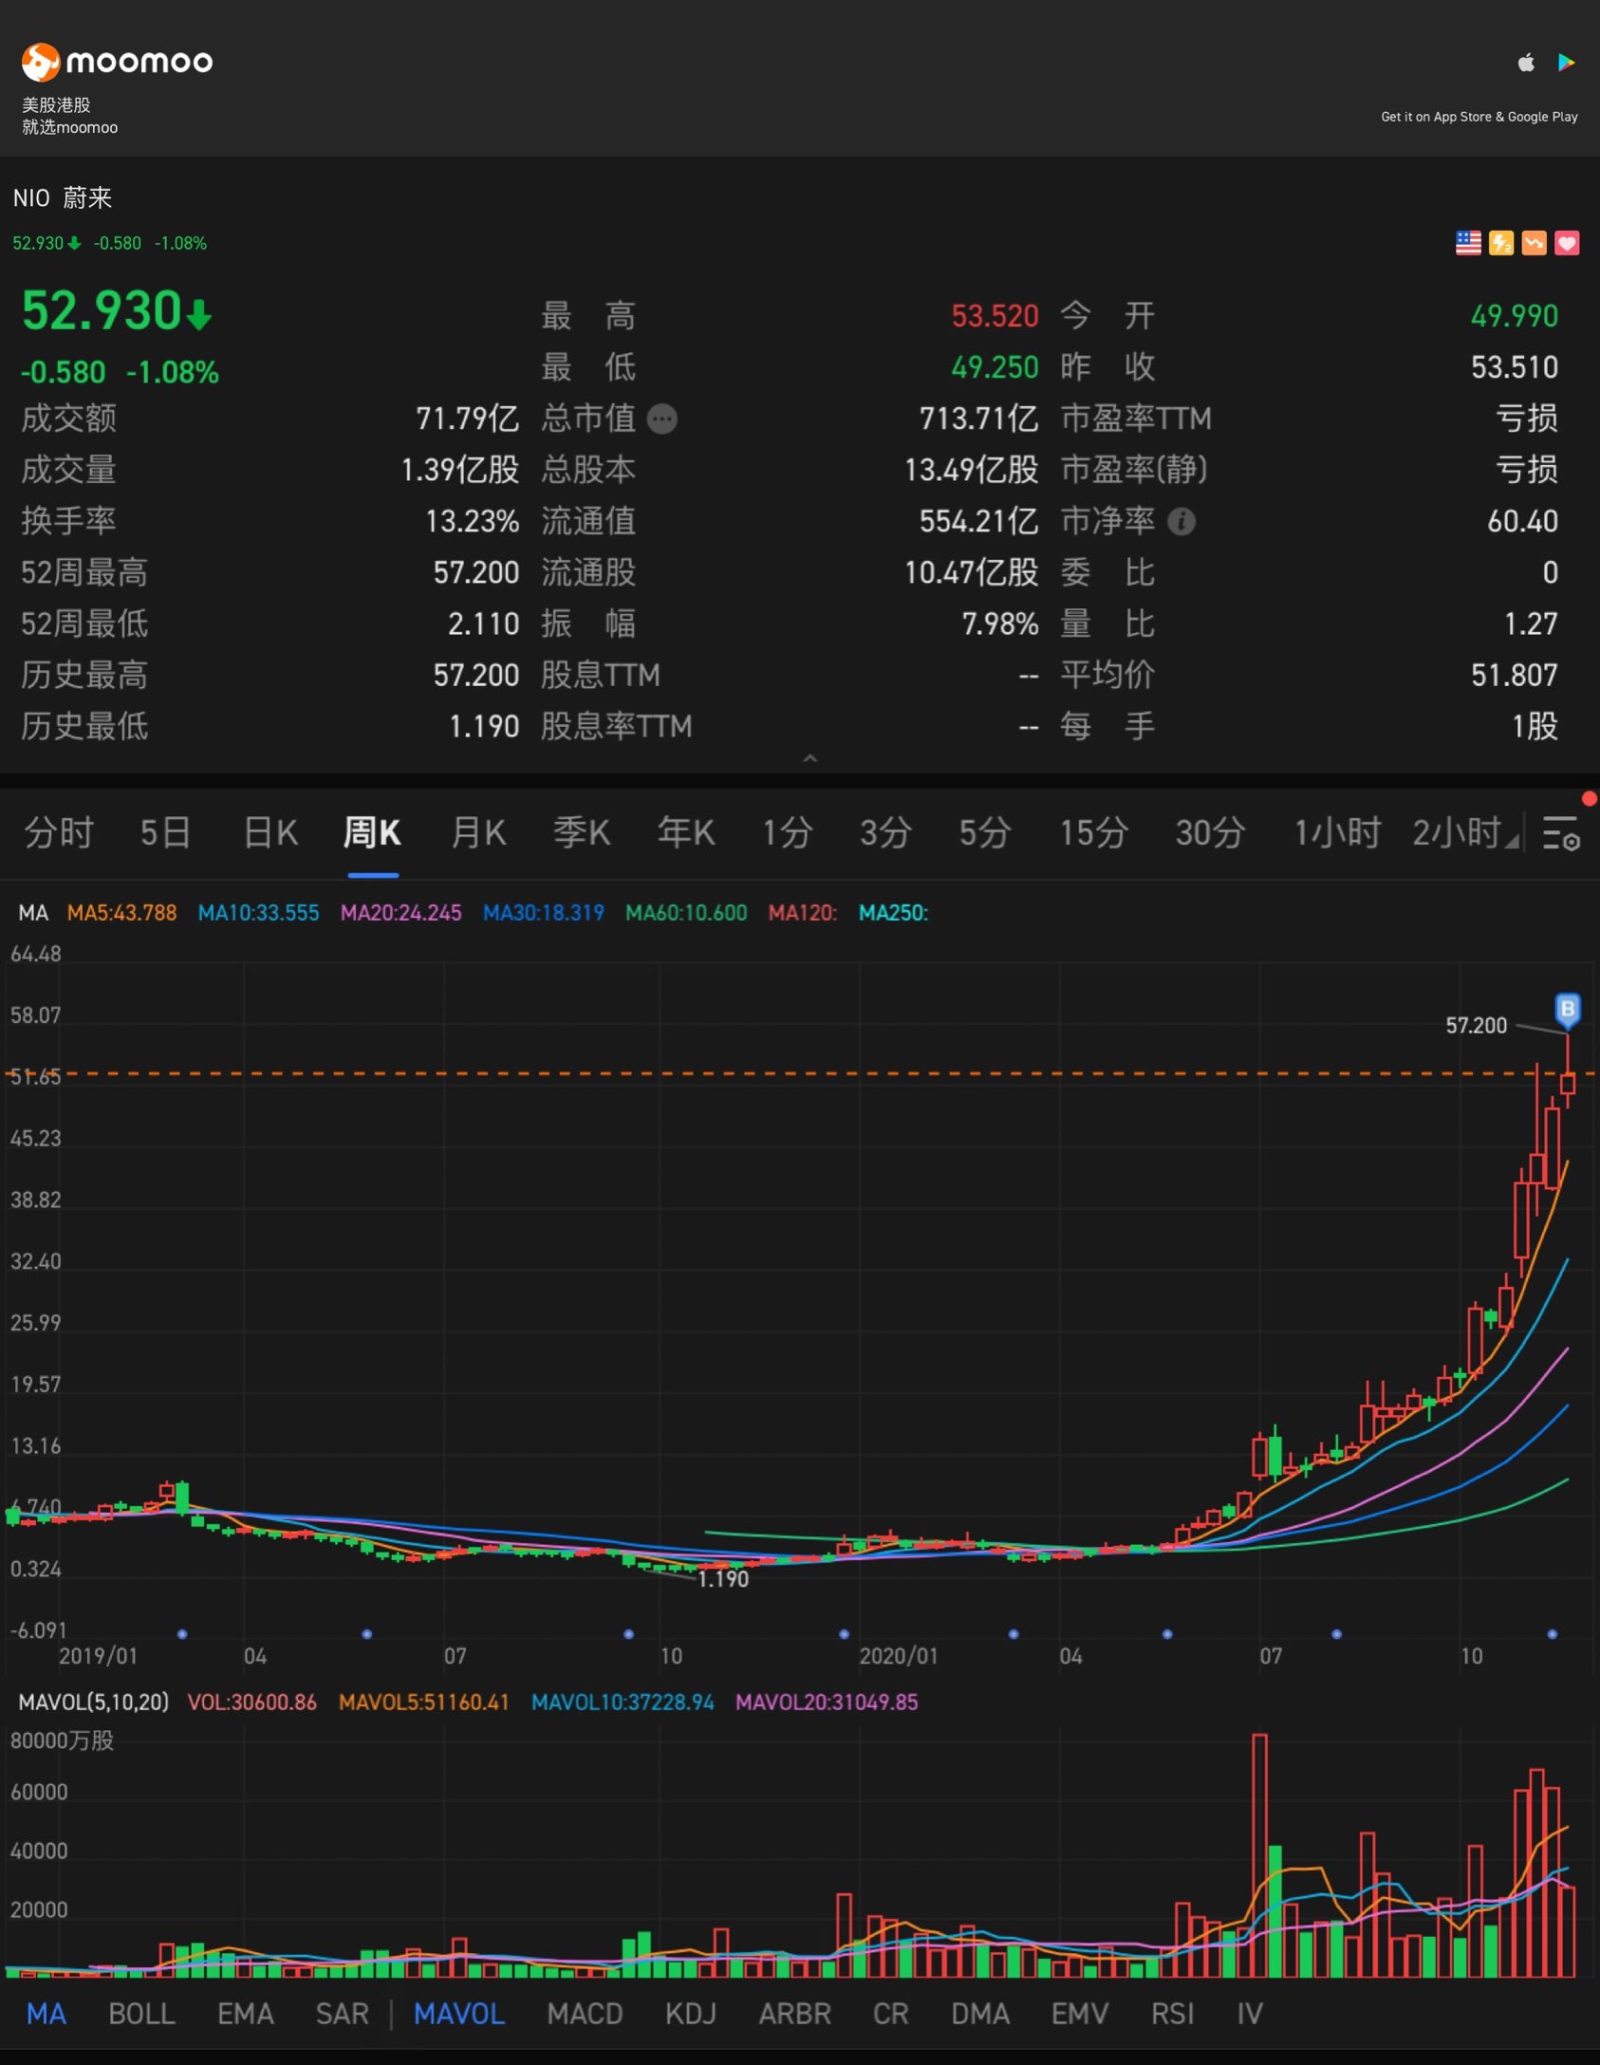Select the EMV indicator
Screen dimensions: 1600x2065
click(x=1080, y=2013)
